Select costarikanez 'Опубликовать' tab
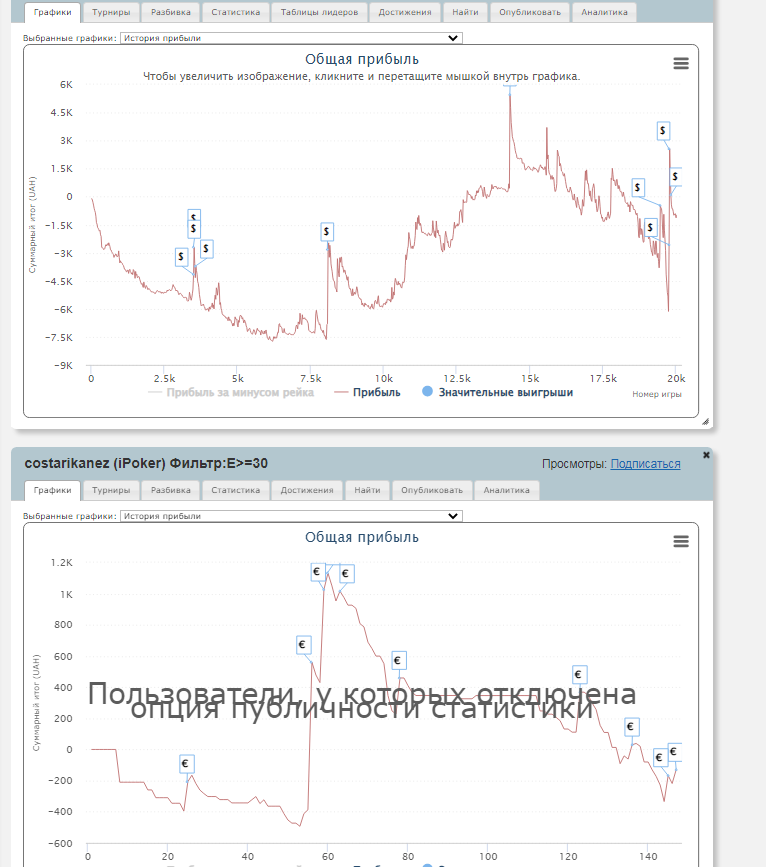The height and width of the screenshot is (867, 766). [x=432, y=490]
